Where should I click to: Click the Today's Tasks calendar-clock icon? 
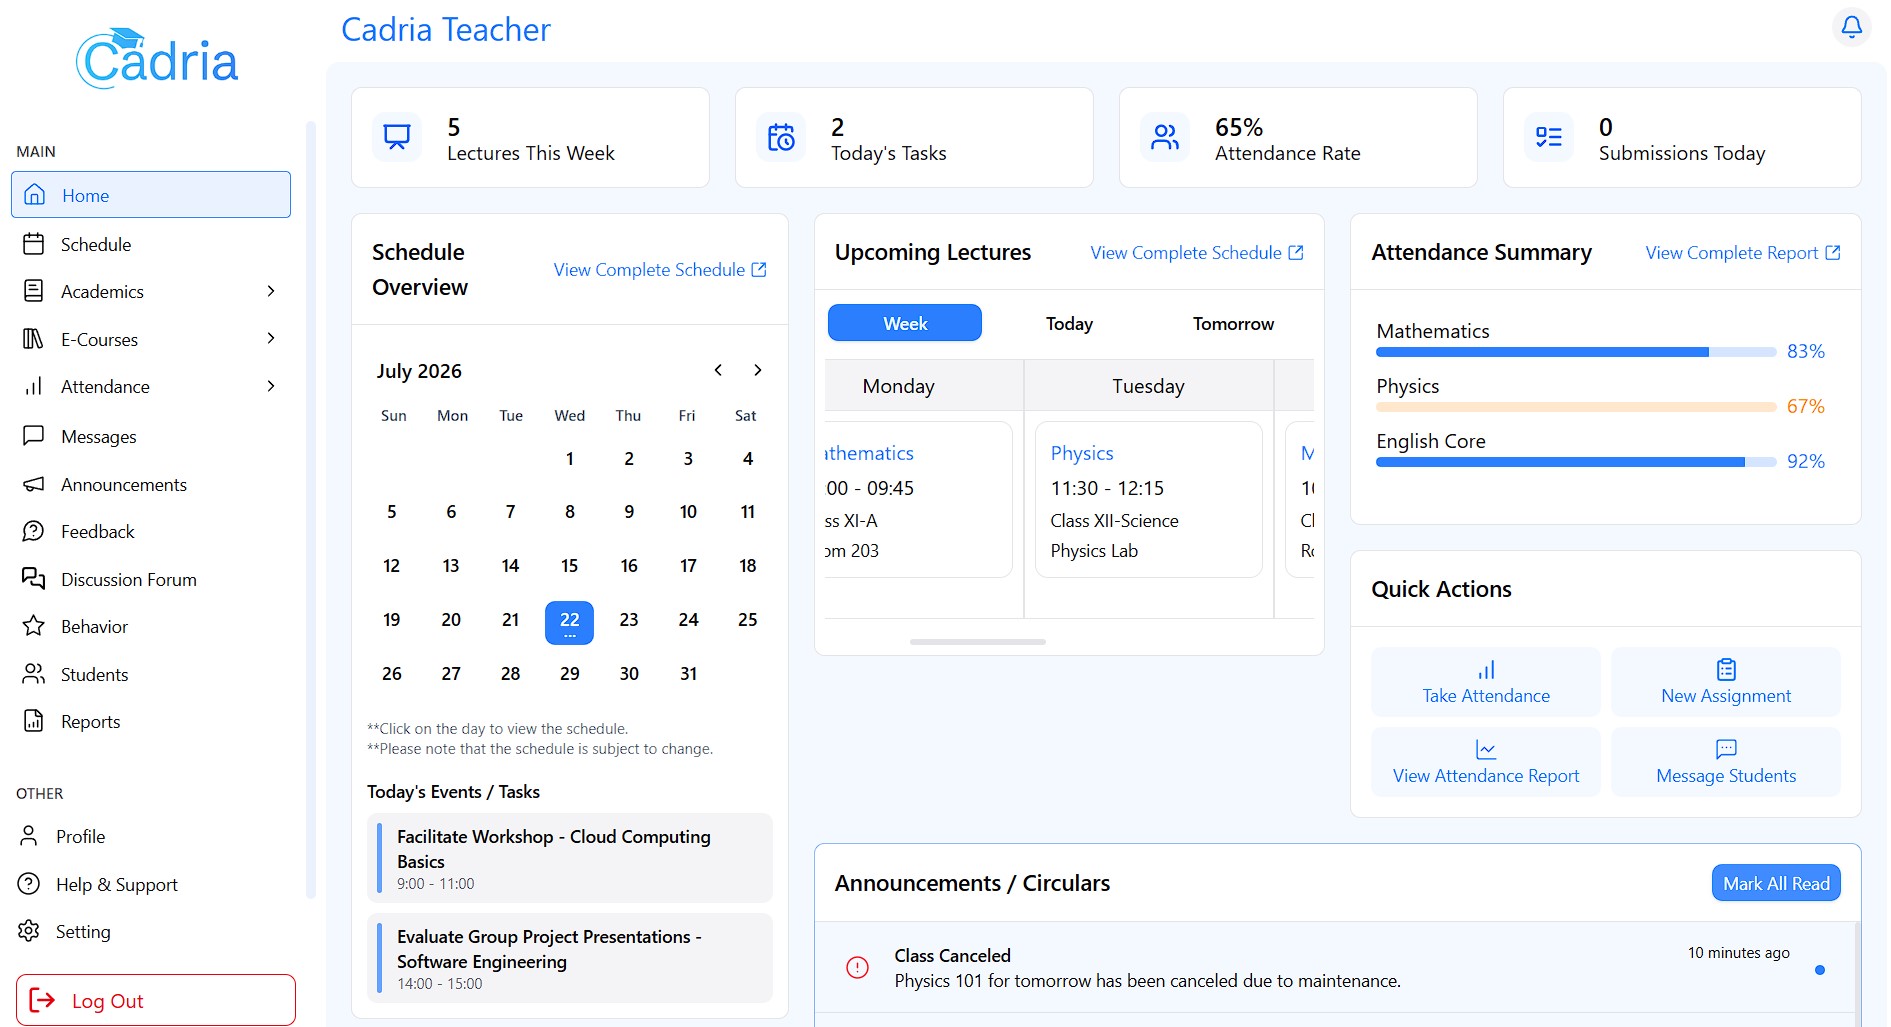click(x=781, y=137)
